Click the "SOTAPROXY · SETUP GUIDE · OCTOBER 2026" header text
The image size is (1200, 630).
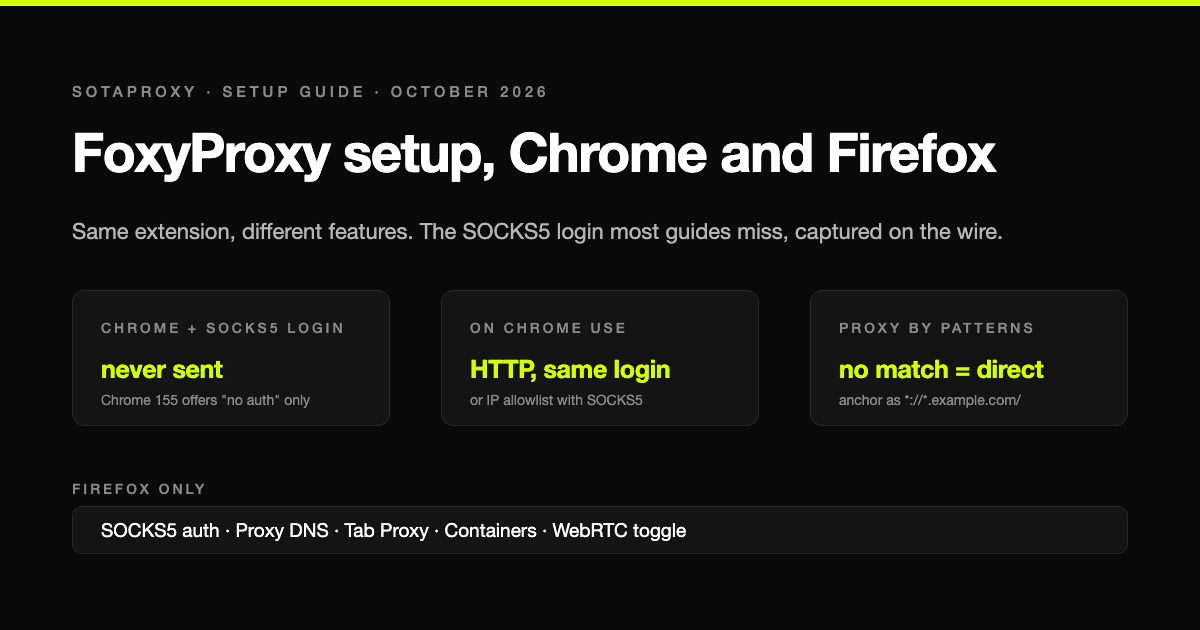pos(310,92)
